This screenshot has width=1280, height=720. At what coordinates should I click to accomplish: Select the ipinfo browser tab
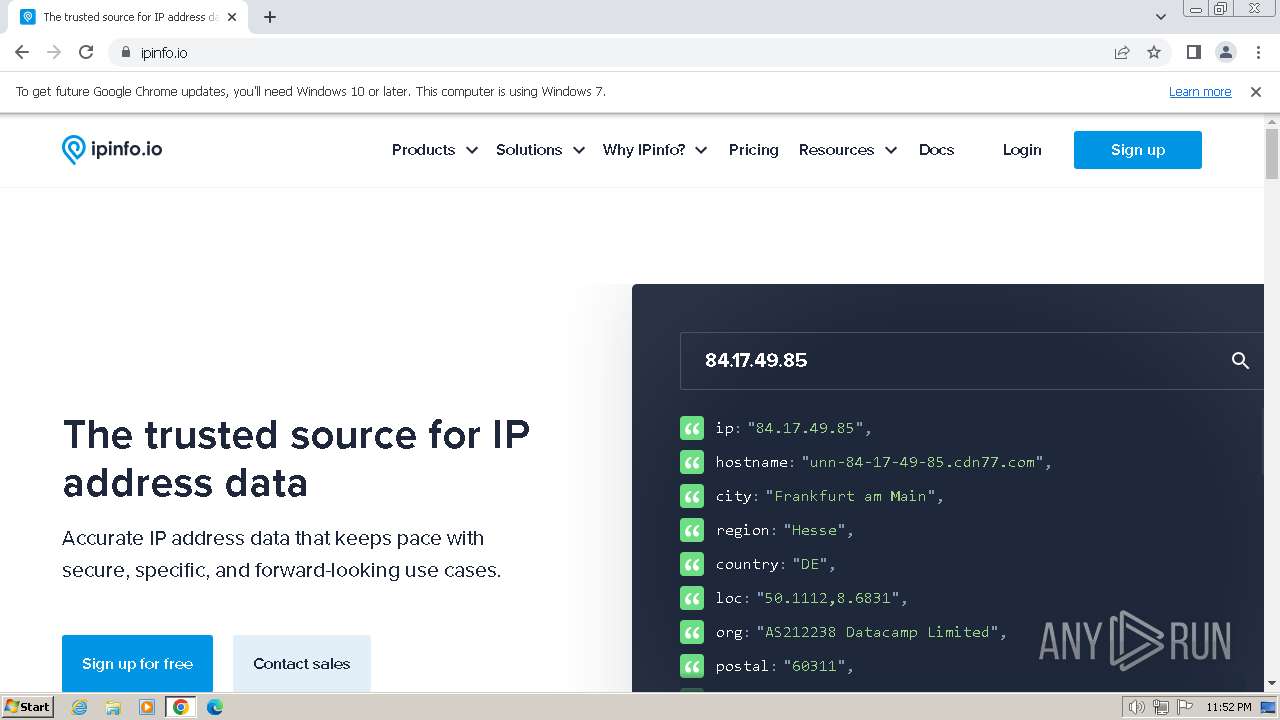coord(129,17)
